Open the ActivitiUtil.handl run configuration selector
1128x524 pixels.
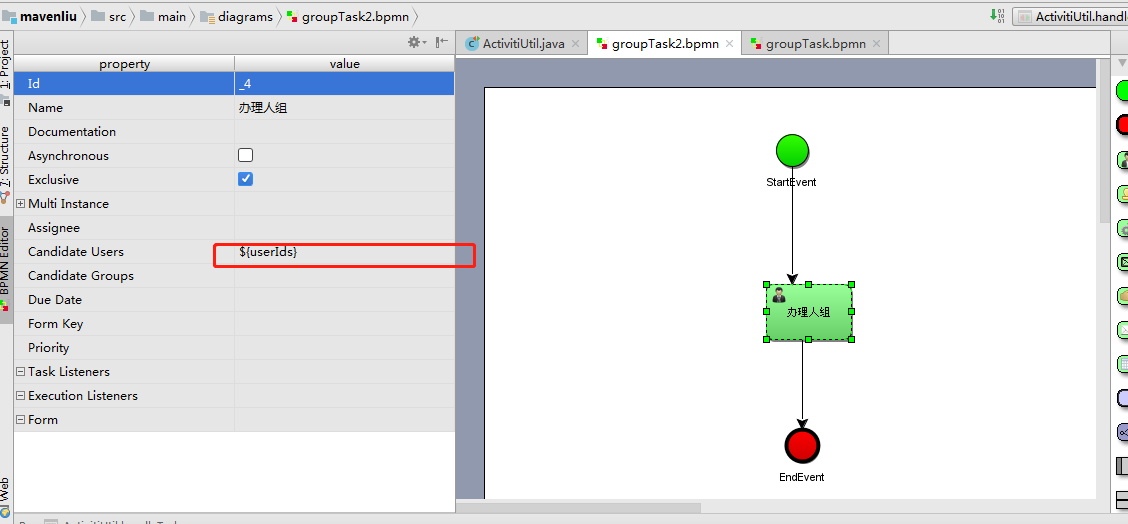(x=1070, y=17)
